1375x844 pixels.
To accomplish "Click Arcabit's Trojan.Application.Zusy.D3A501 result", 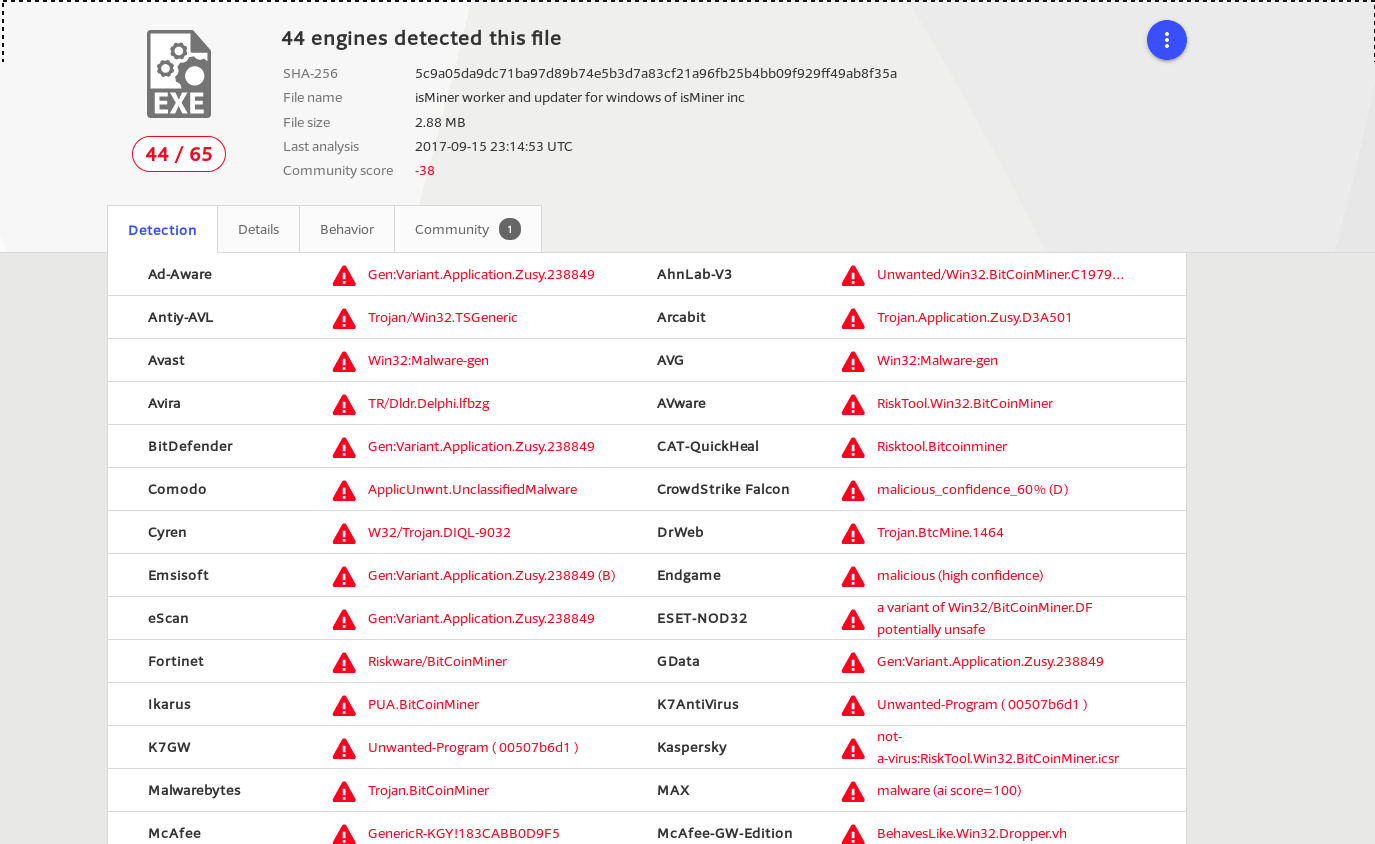I will [974, 317].
